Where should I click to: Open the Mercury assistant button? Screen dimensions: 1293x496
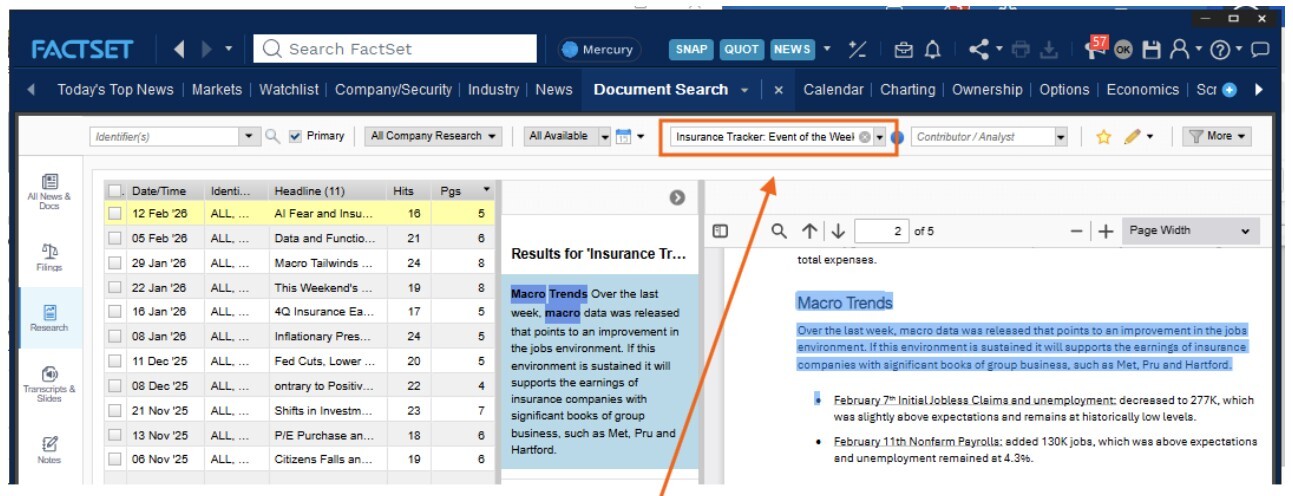tap(597, 49)
